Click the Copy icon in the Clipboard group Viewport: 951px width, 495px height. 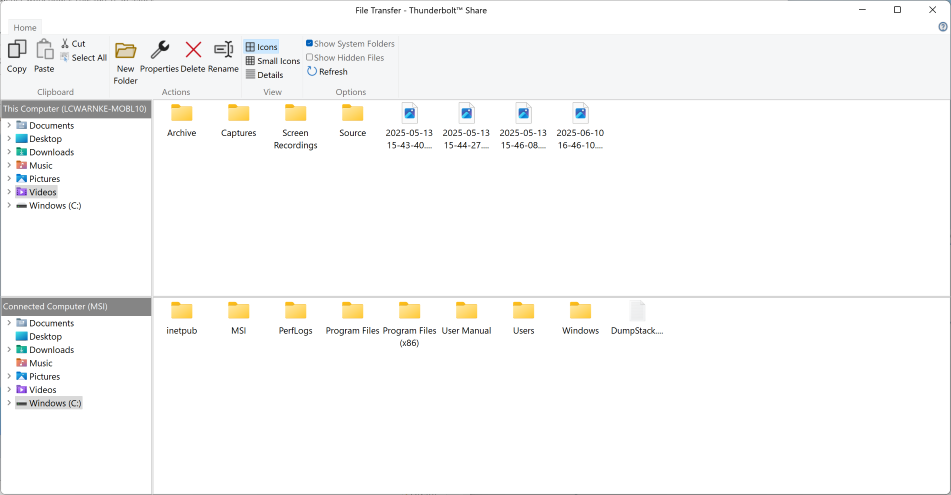click(x=17, y=50)
